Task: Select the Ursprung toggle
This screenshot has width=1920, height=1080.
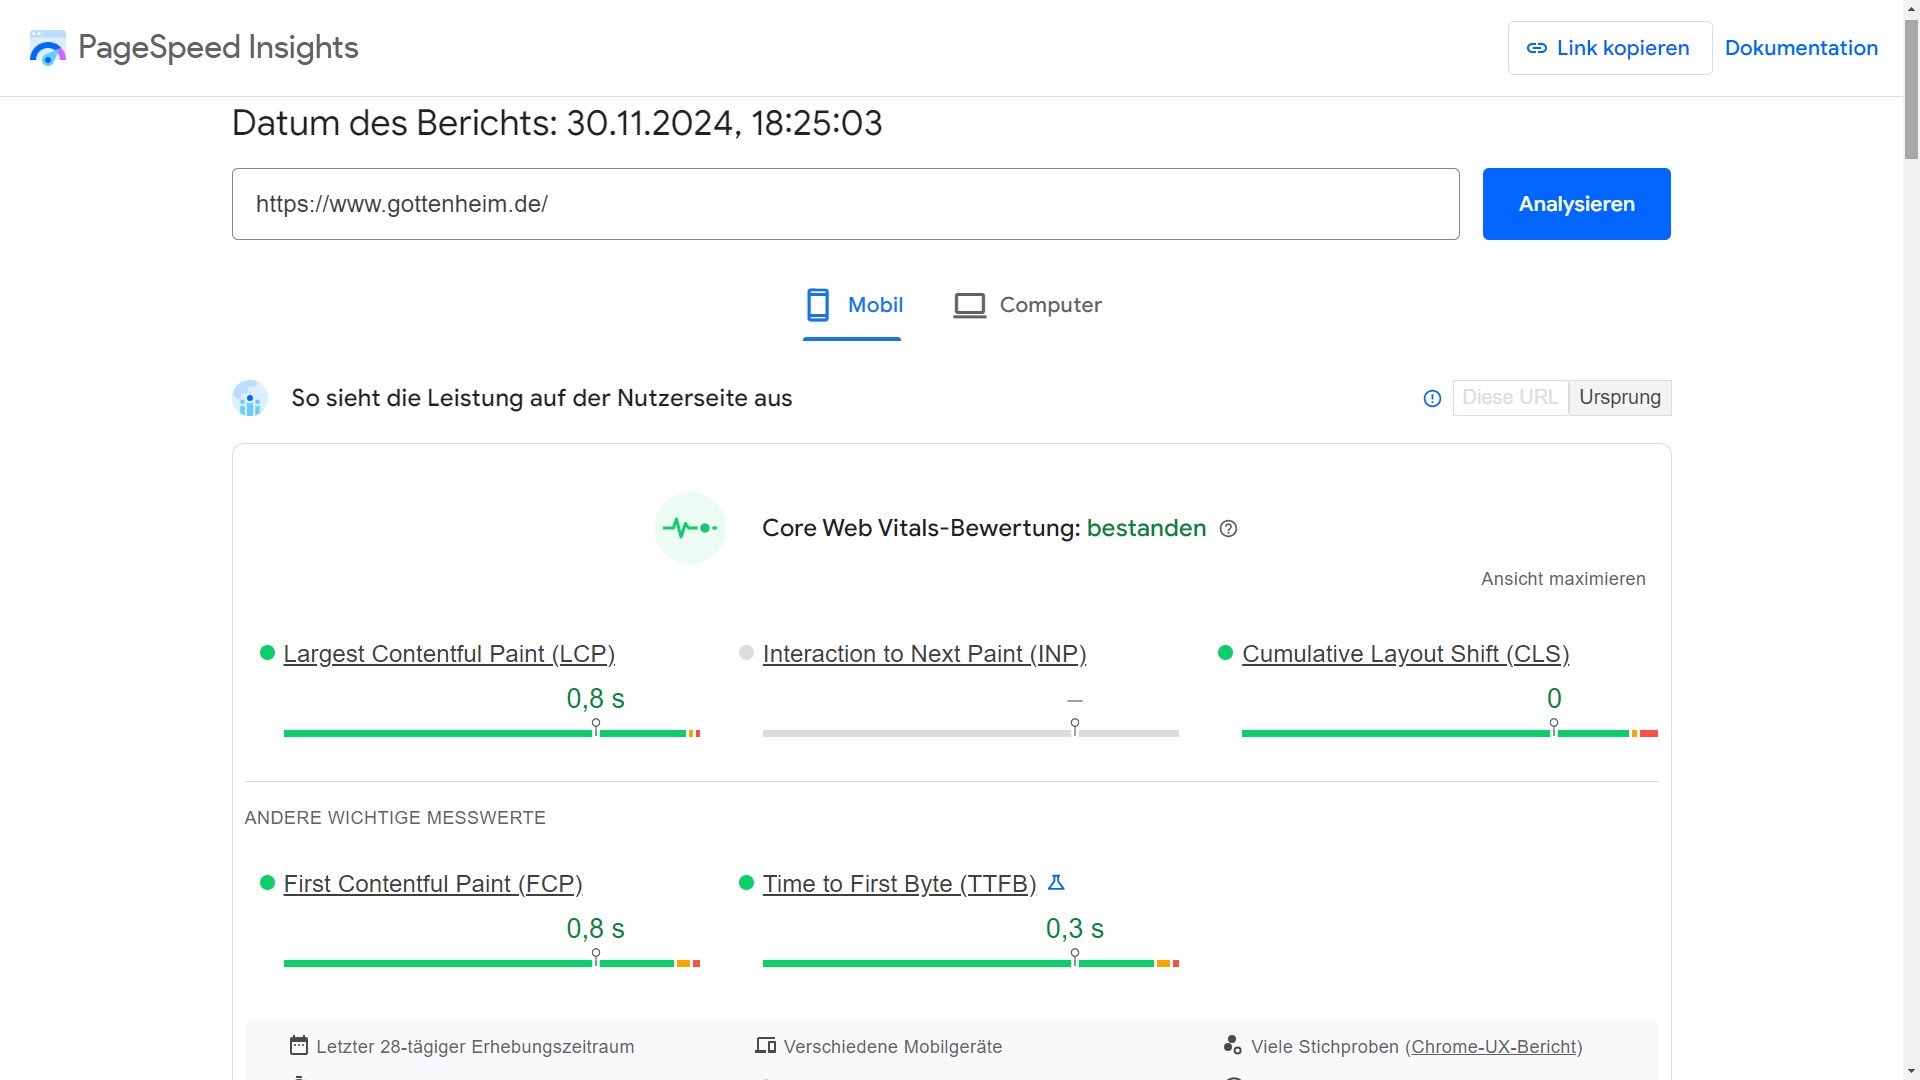Action: click(x=1620, y=398)
